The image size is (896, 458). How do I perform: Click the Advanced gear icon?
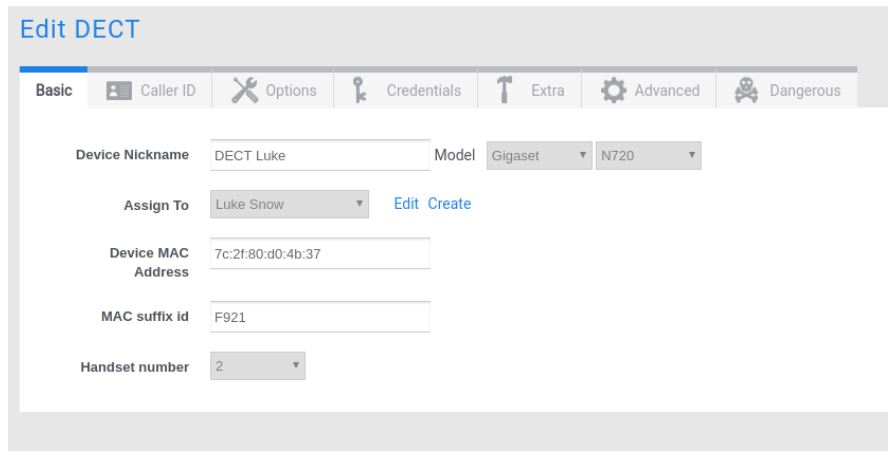[612, 91]
